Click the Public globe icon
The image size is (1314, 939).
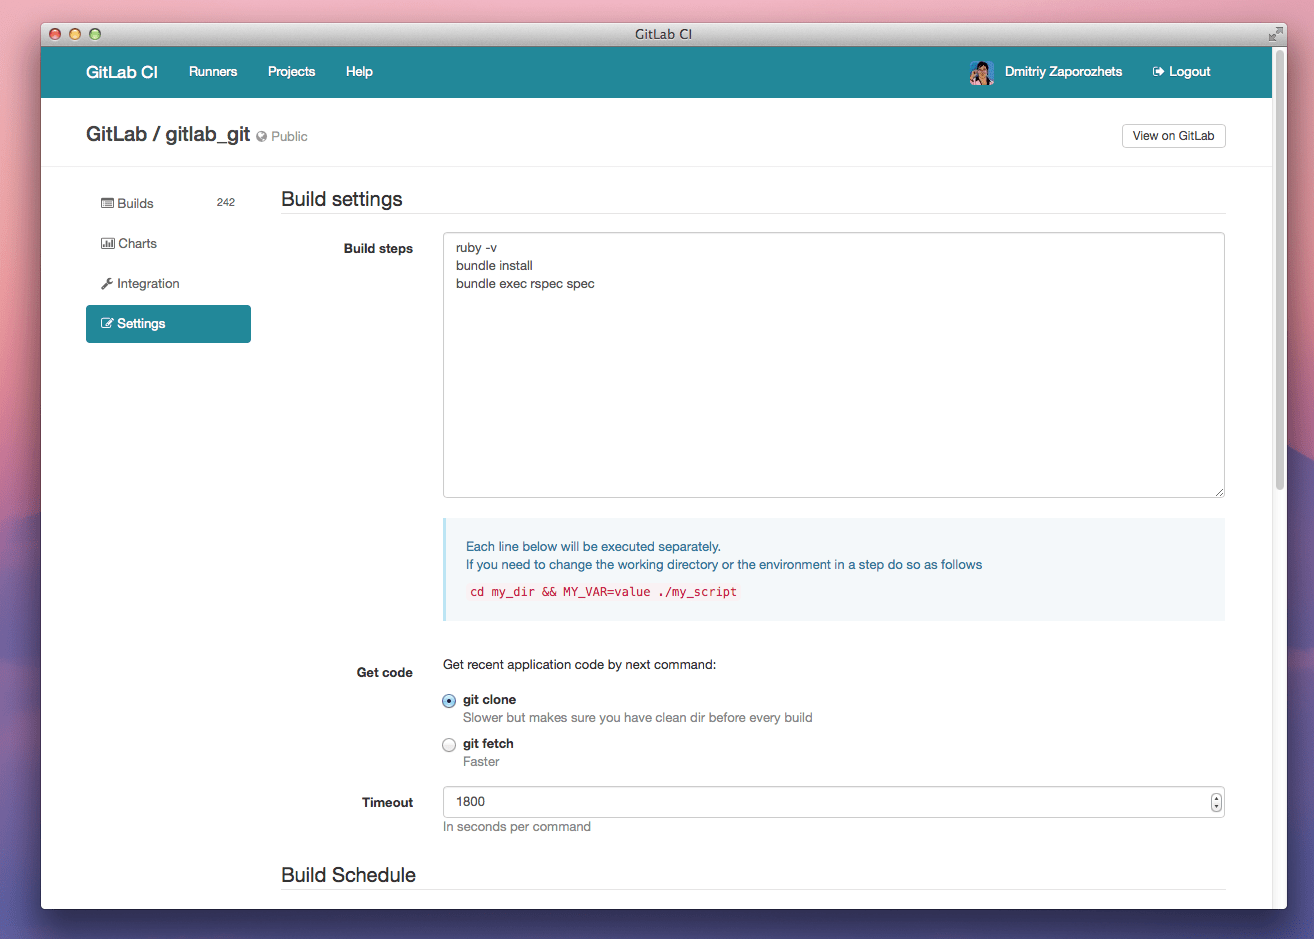pos(262,136)
